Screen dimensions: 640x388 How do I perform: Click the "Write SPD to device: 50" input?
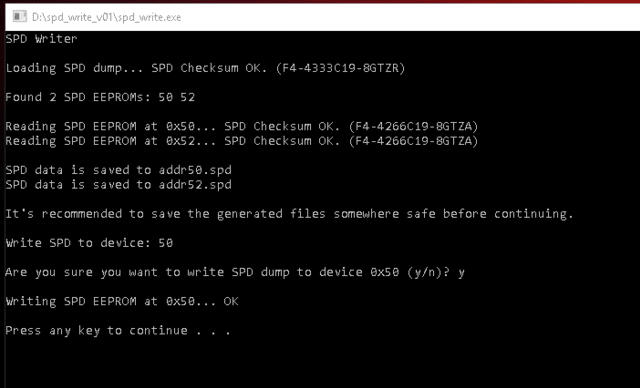pyautogui.click(x=89, y=243)
